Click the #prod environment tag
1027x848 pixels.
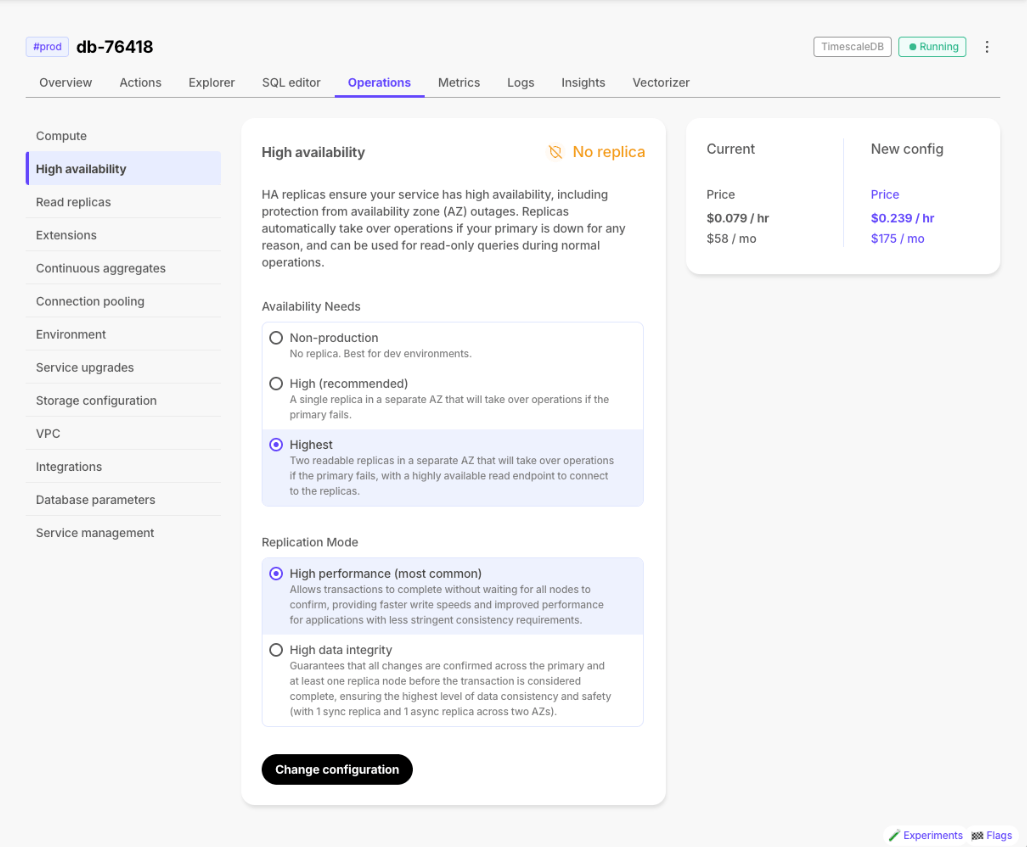[x=47, y=47]
